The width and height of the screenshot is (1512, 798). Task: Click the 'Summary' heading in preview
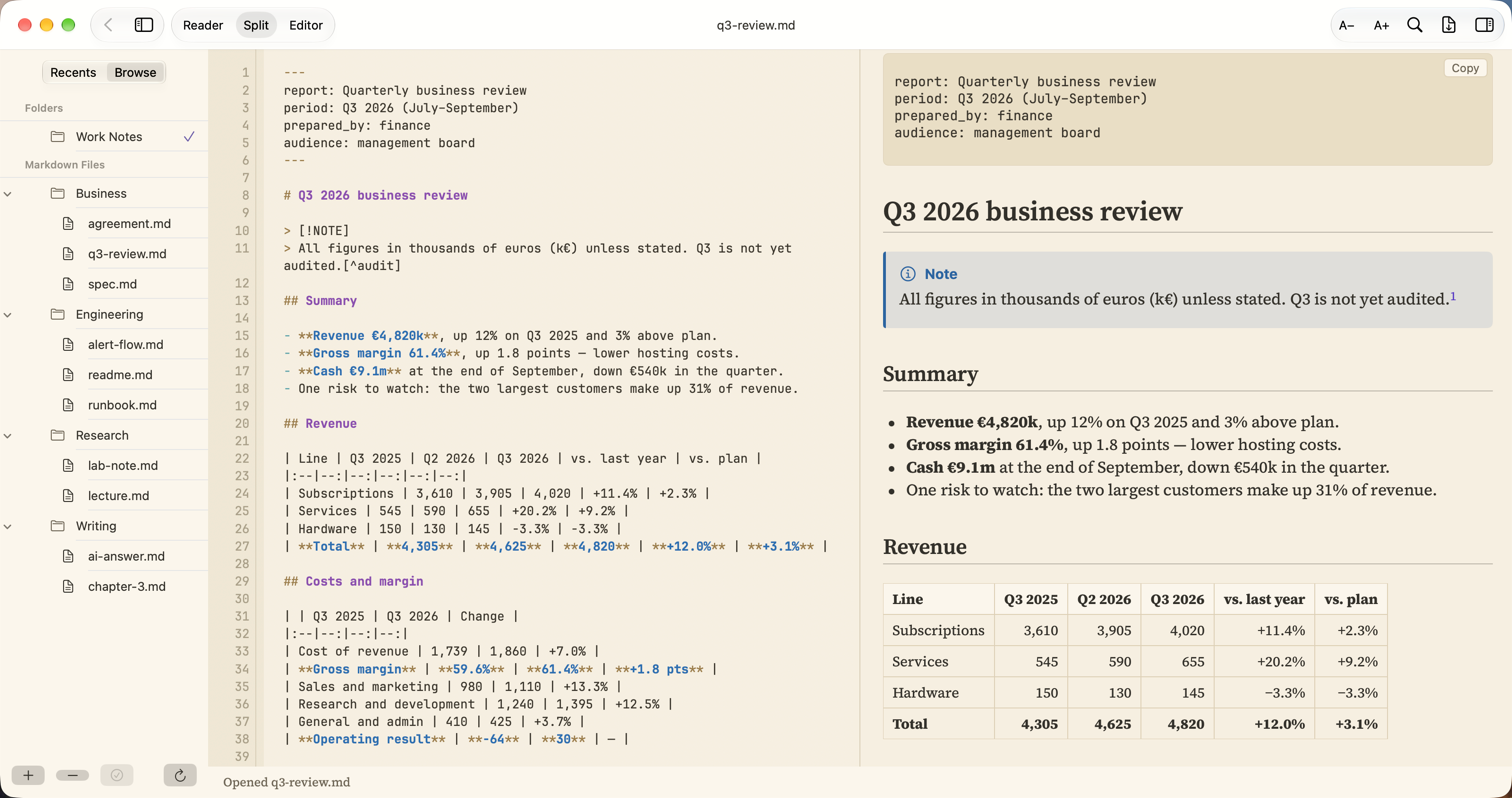click(x=930, y=374)
